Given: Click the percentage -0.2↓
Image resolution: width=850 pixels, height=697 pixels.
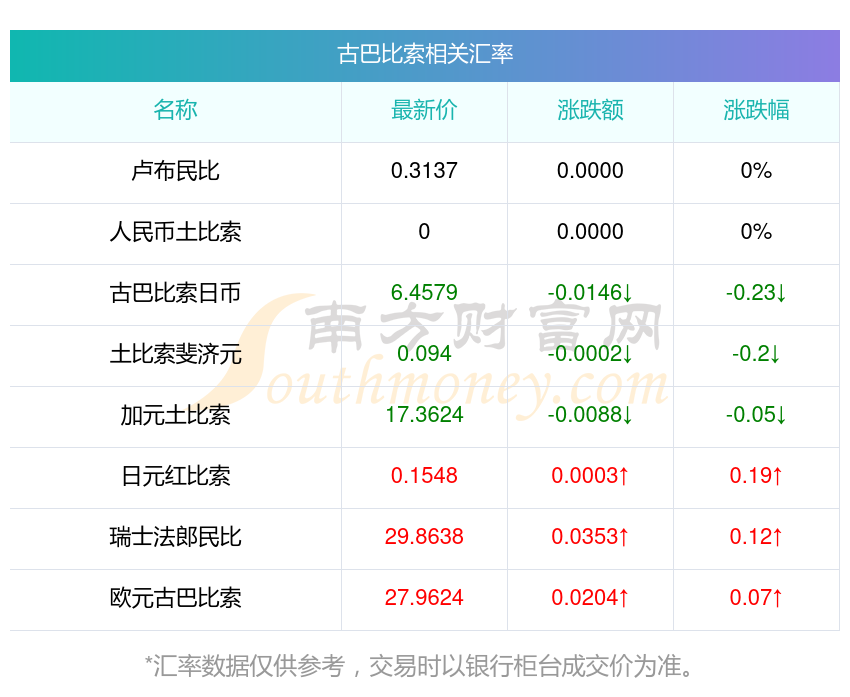Looking at the screenshot, I should click(x=756, y=354).
